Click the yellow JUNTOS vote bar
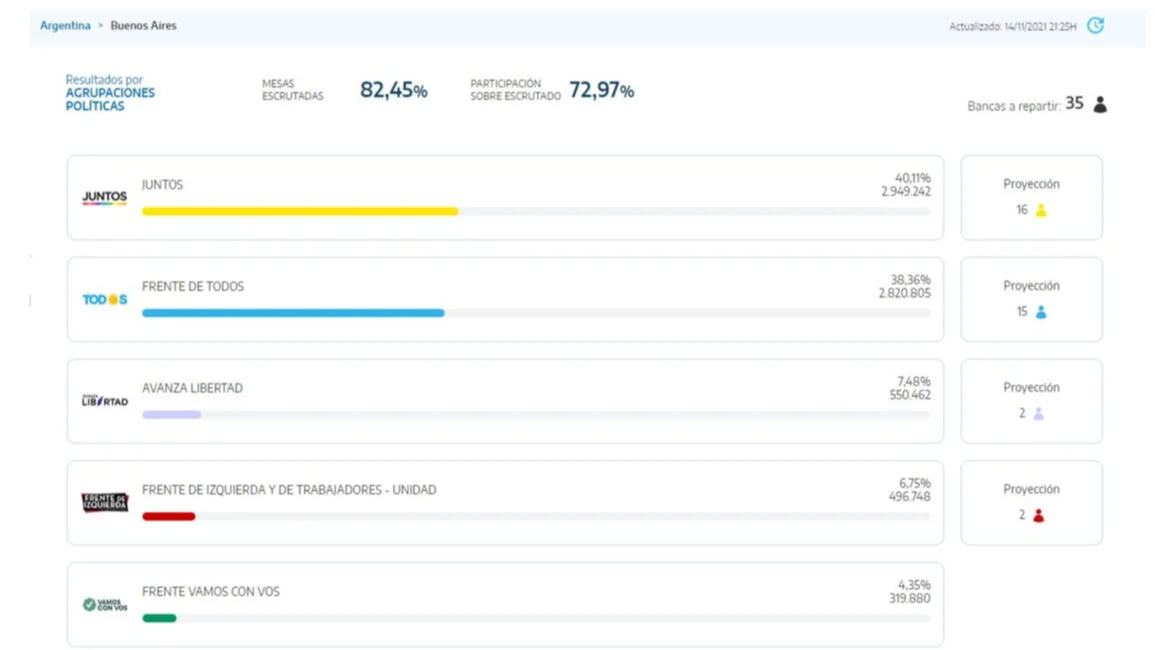The width and height of the screenshot is (1155, 650). pyautogui.click(x=300, y=212)
